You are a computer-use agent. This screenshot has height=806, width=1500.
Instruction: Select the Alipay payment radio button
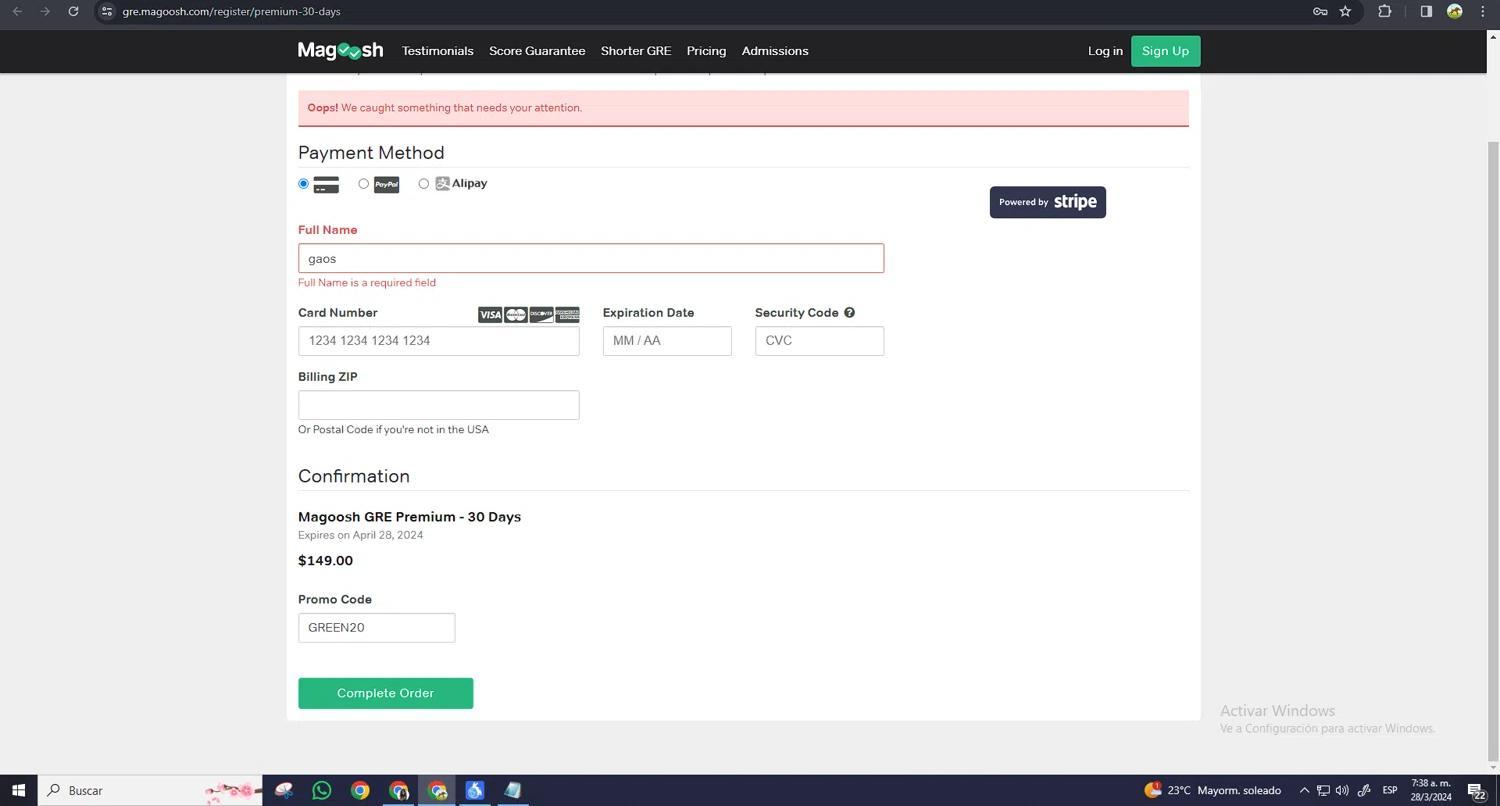(423, 184)
